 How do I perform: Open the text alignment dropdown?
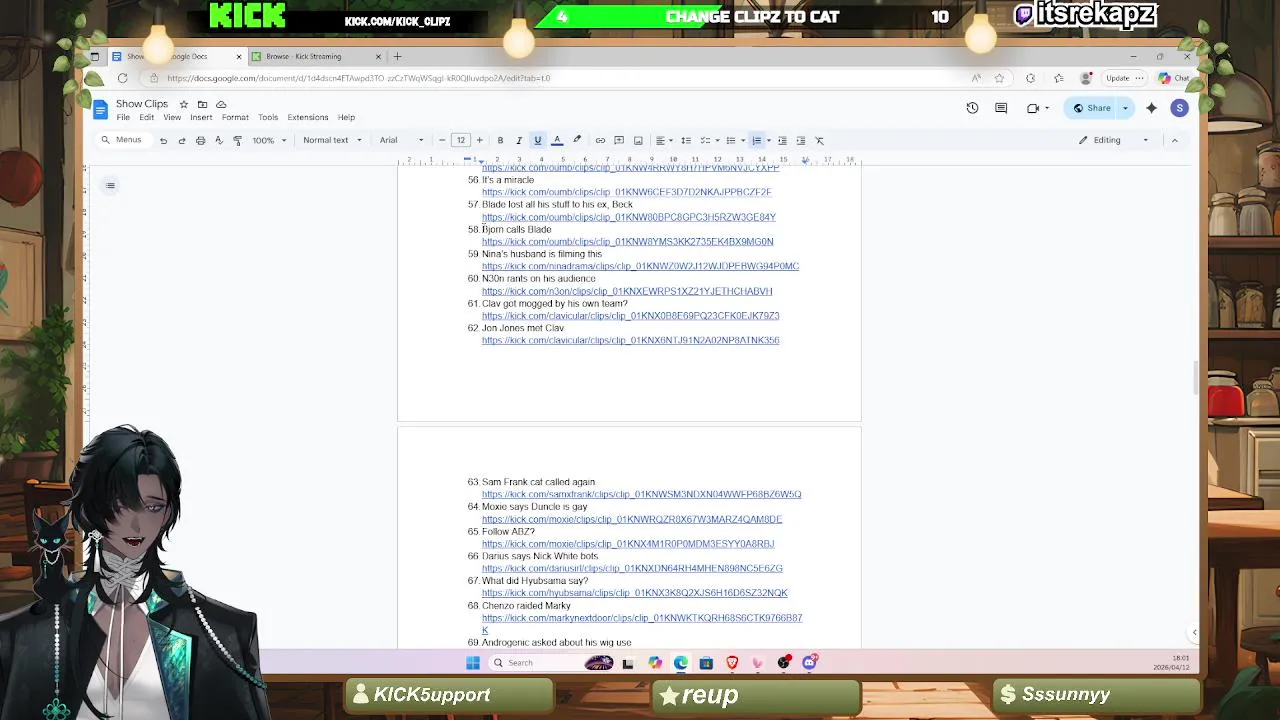[663, 140]
